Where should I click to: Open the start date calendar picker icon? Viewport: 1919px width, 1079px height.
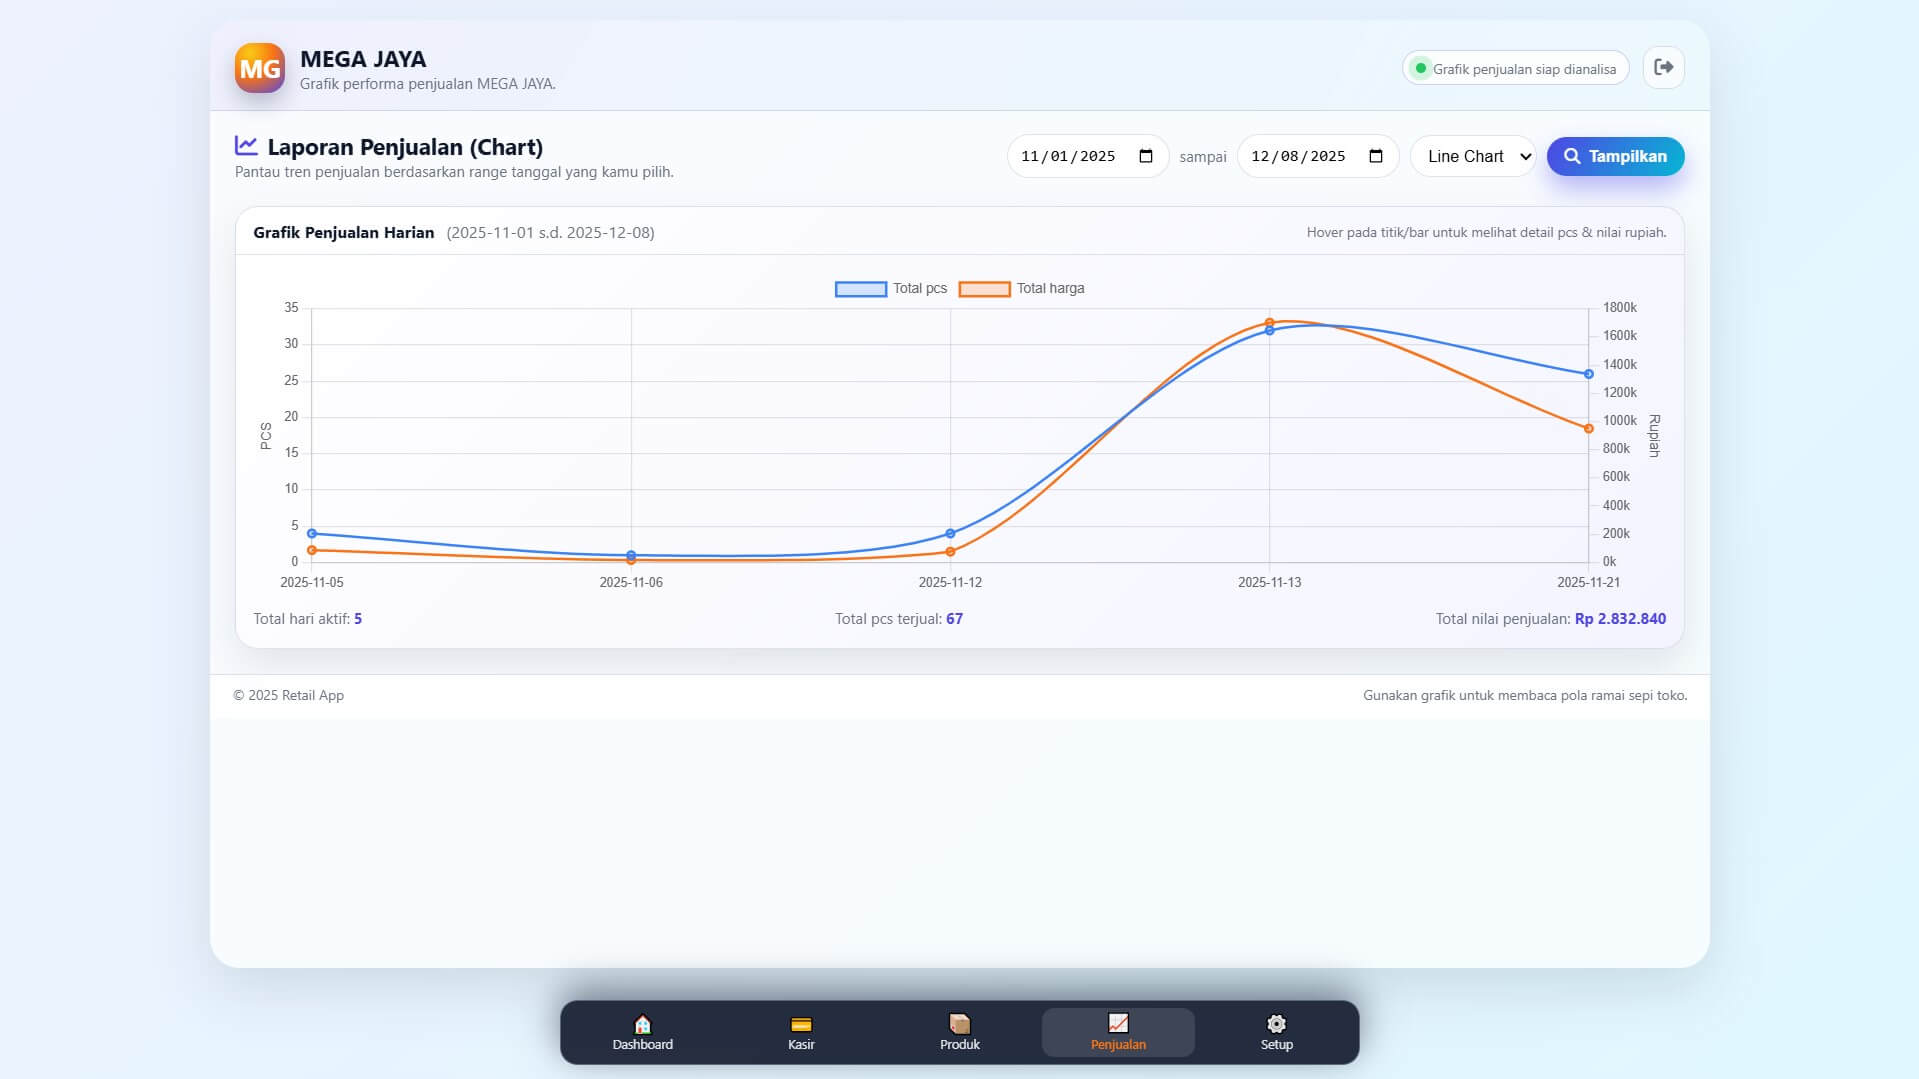tap(1146, 156)
